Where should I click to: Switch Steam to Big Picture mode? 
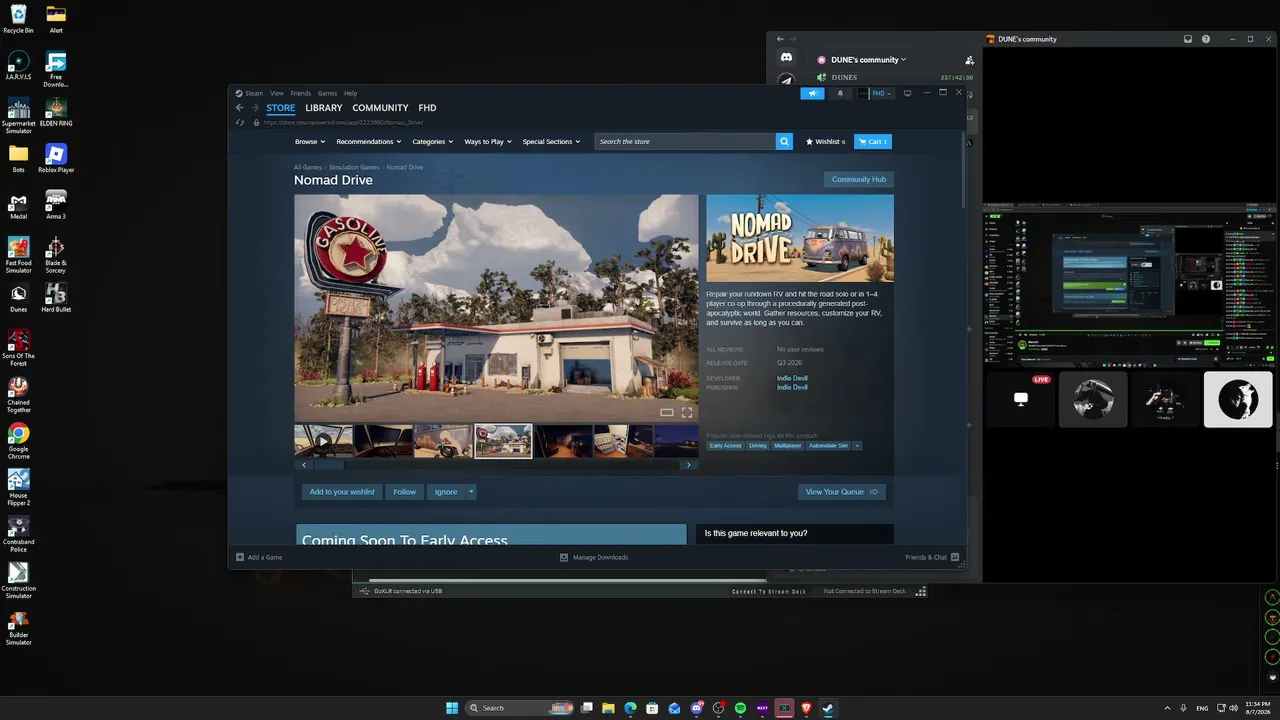pos(907,93)
